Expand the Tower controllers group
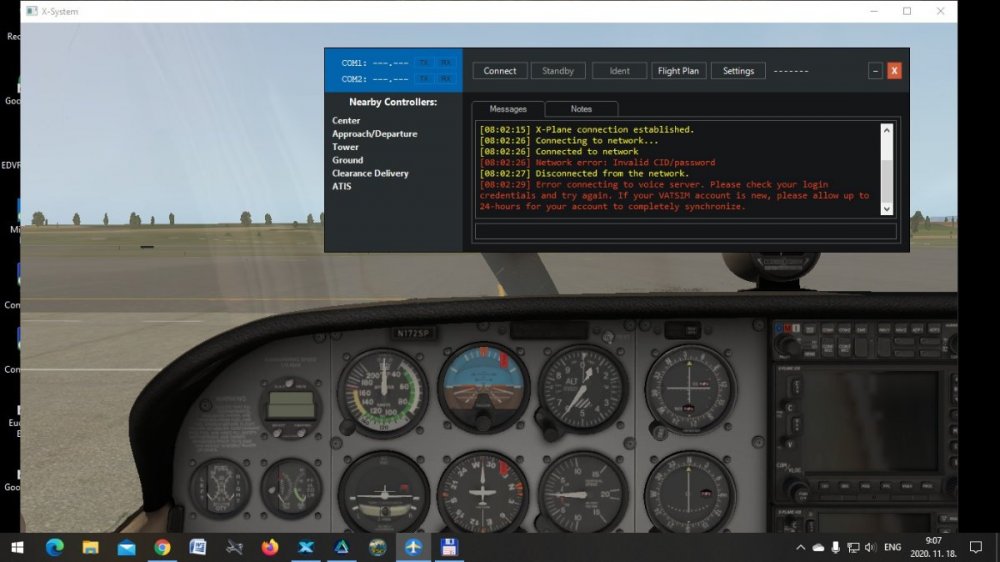 (x=345, y=147)
